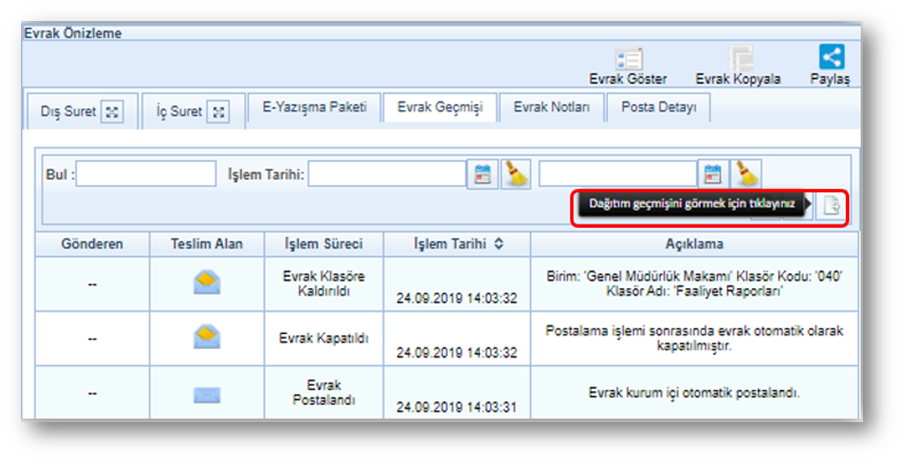Expand the Dış Suret view with fullscreen icon

[113, 112]
